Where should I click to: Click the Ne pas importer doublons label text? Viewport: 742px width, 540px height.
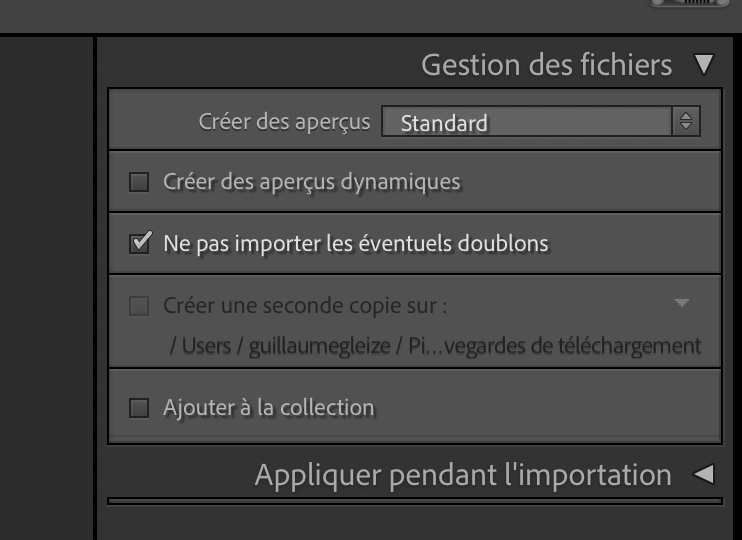(355, 243)
